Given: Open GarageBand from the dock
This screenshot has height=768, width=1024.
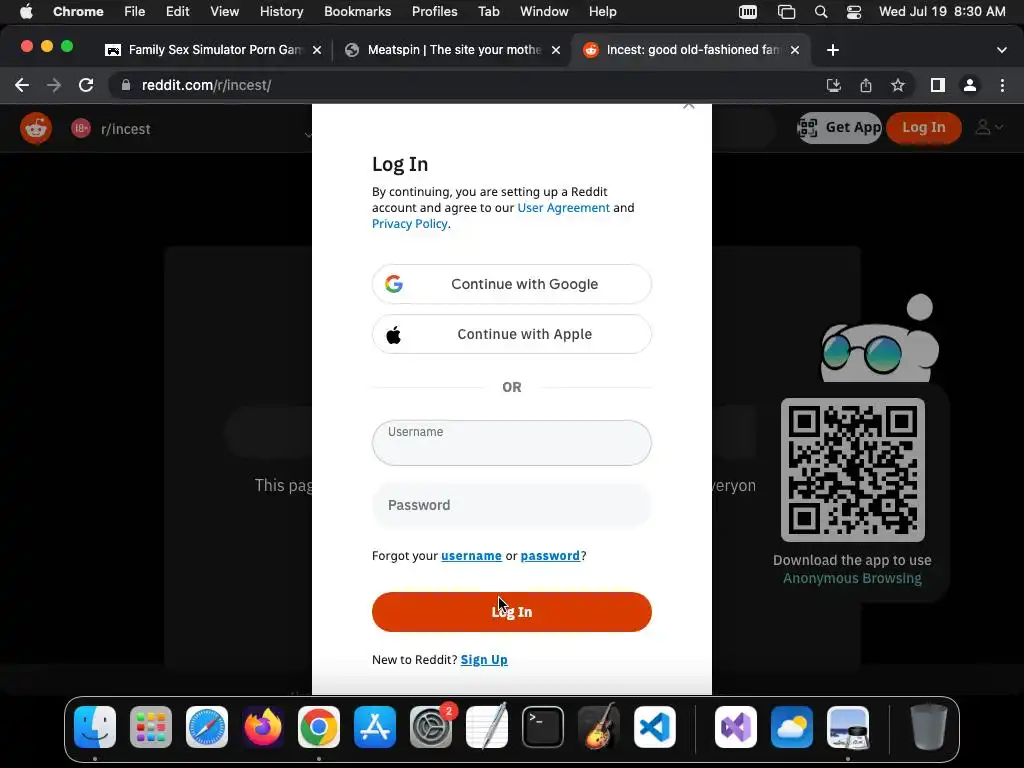Looking at the screenshot, I should [x=599, y=727].
